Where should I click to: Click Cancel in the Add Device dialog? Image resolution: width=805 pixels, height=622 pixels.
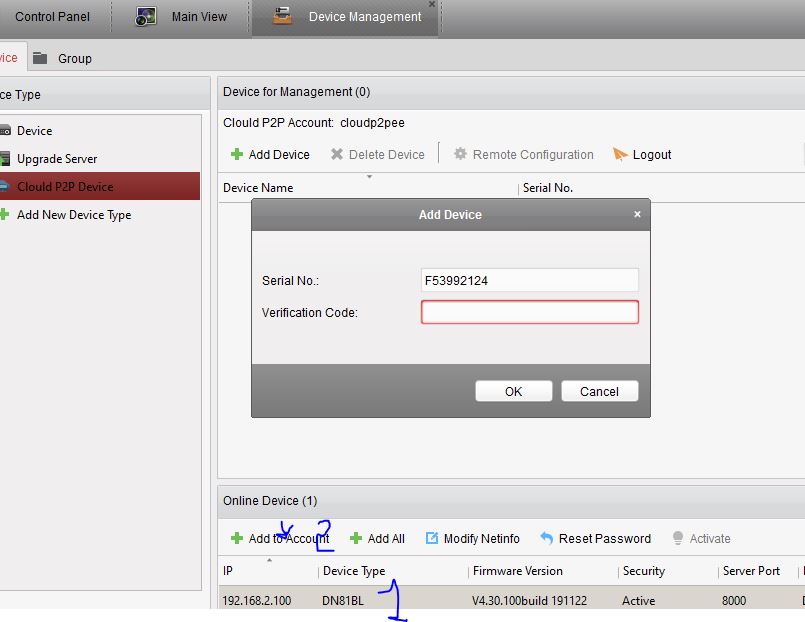pos(599,392)
